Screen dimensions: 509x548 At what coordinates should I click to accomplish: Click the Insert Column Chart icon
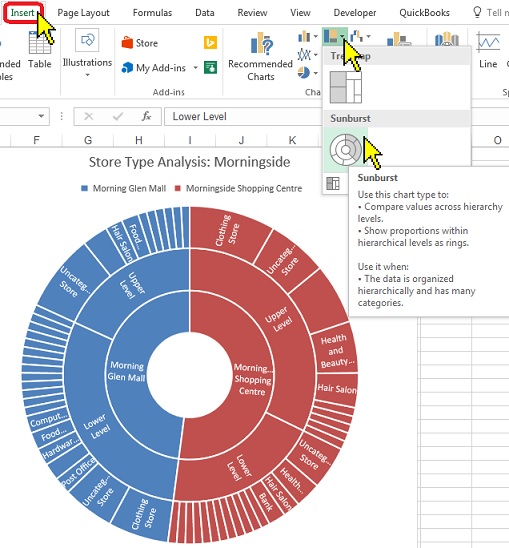point(304,36)
